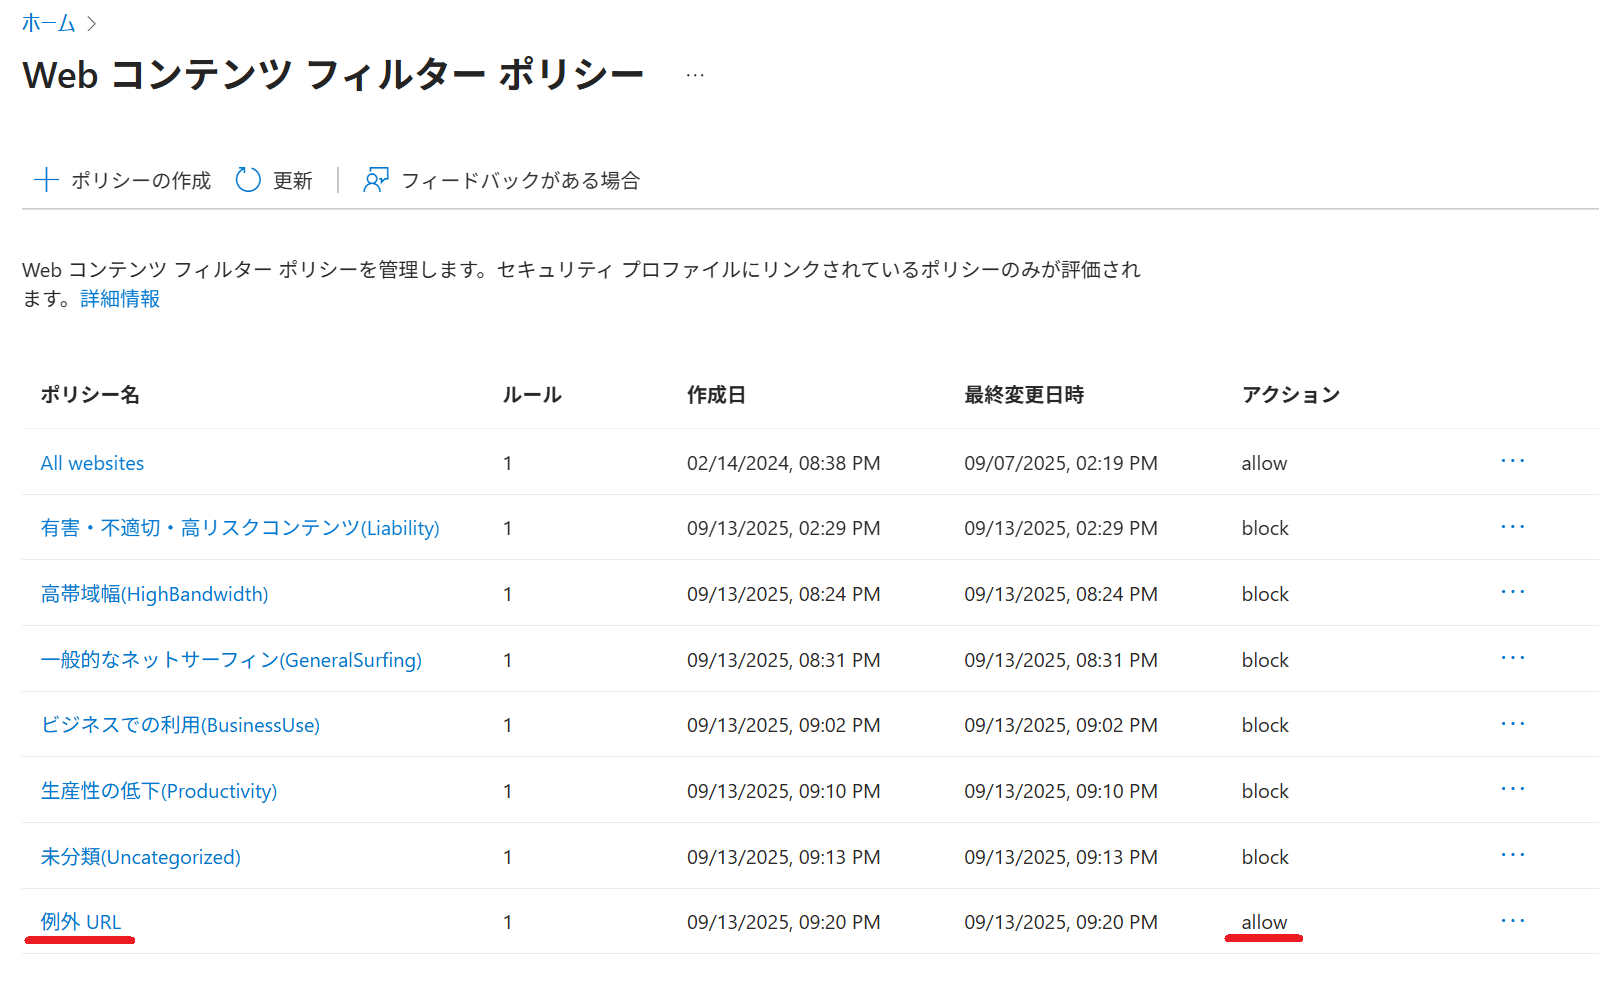Click the block action in BusinessUse row
This screenshot has height=995, width=1606.
click(x=1265, y=725)
